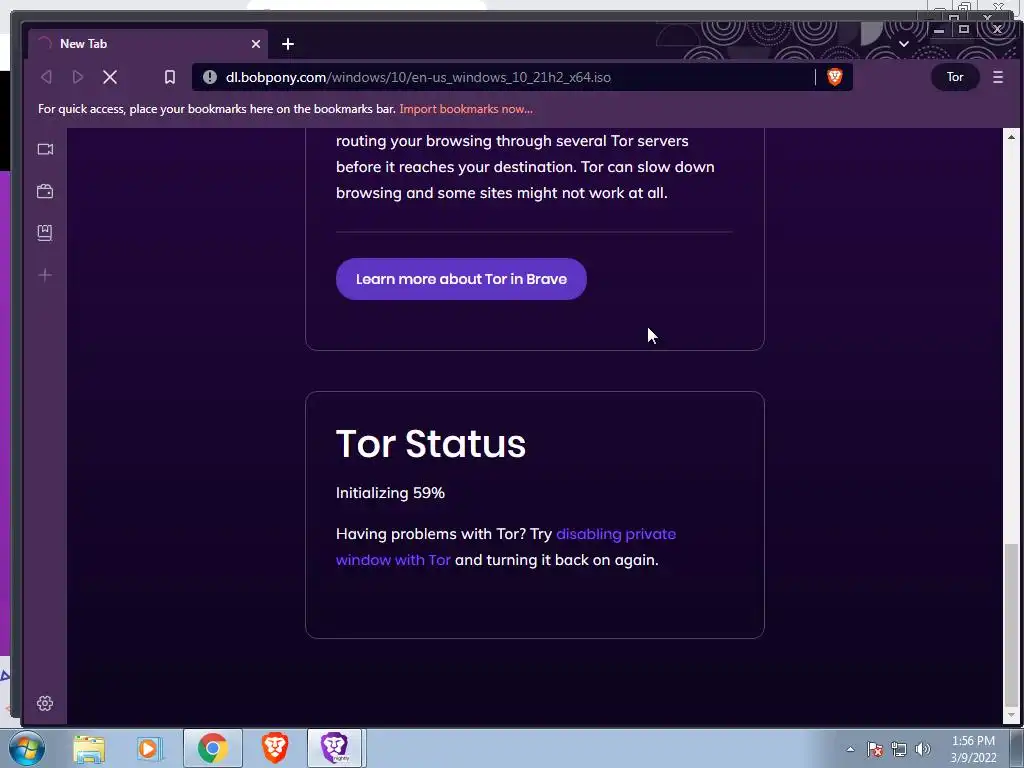Open Brave Talk video icon in the sidebar

[x=45, y=150]
